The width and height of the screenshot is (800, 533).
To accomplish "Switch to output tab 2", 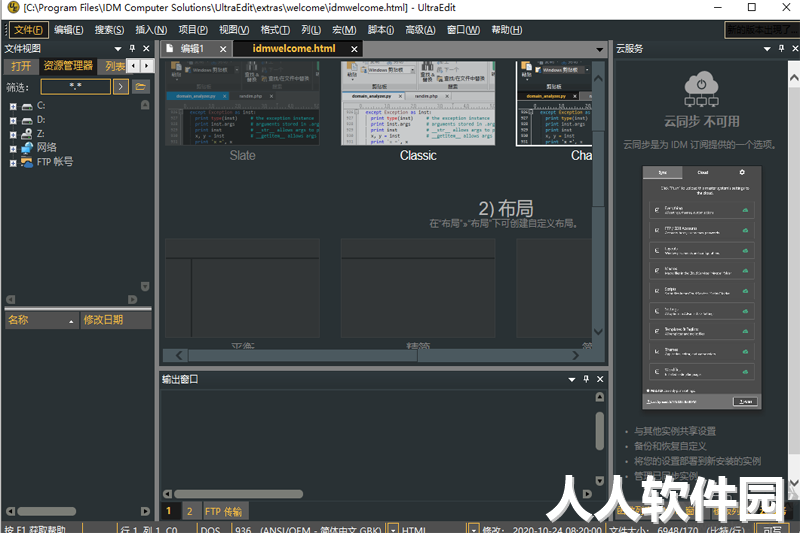I will [x=189, y=511].
